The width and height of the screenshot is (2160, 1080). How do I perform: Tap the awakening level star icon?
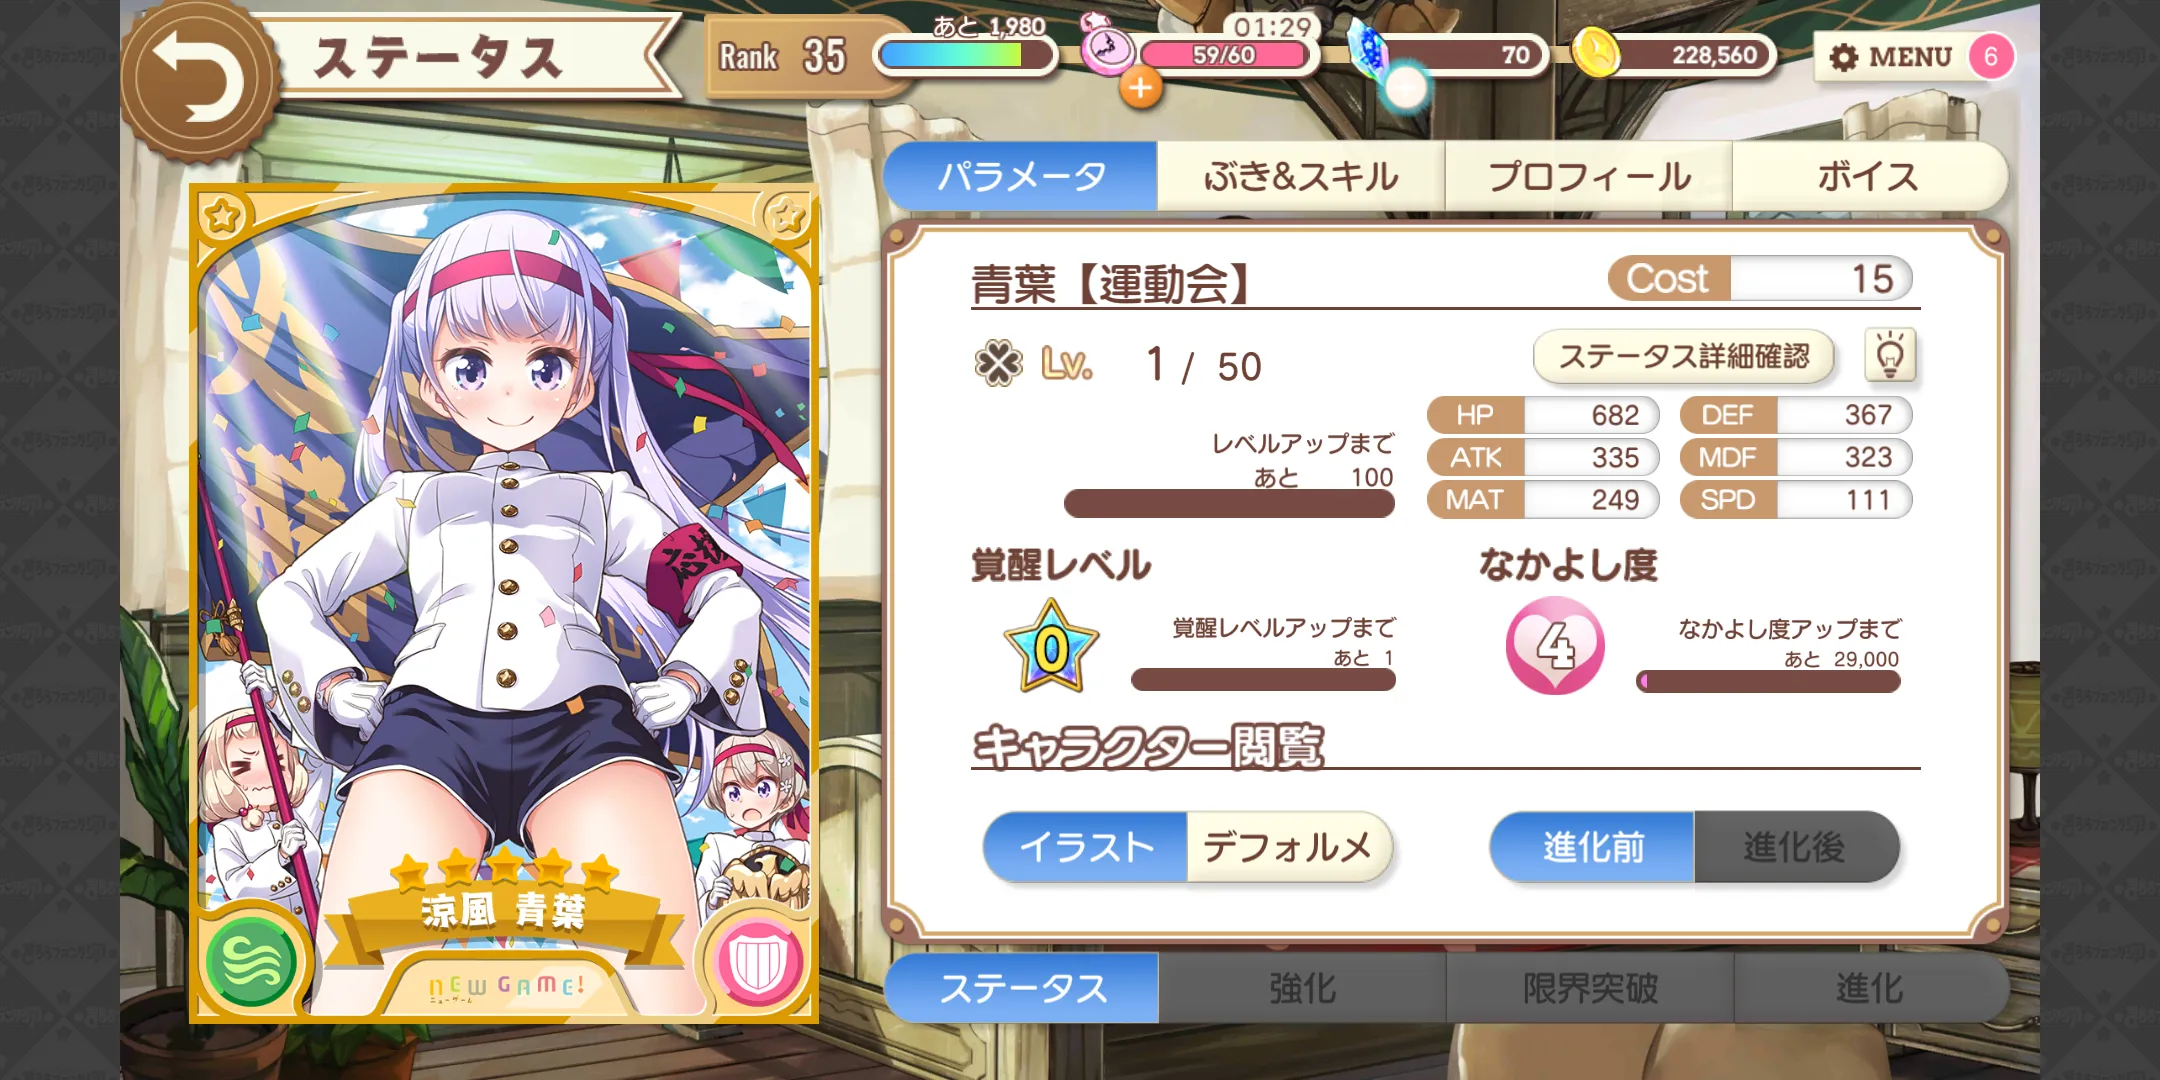[1052, 647]
